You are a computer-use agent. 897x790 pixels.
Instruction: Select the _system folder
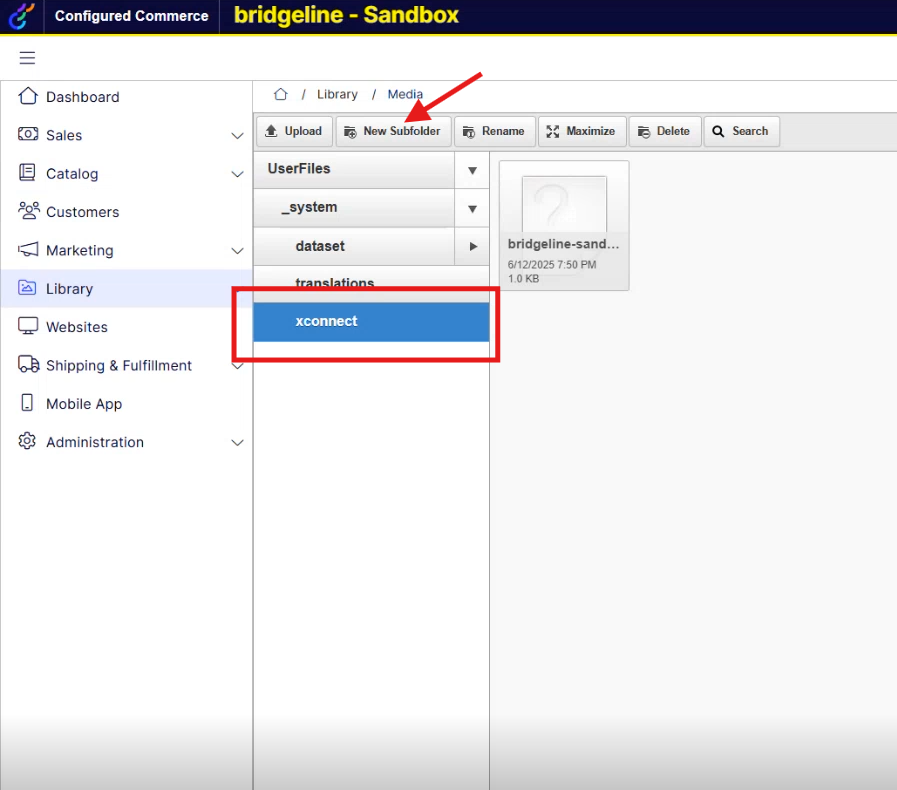(354, 208)
